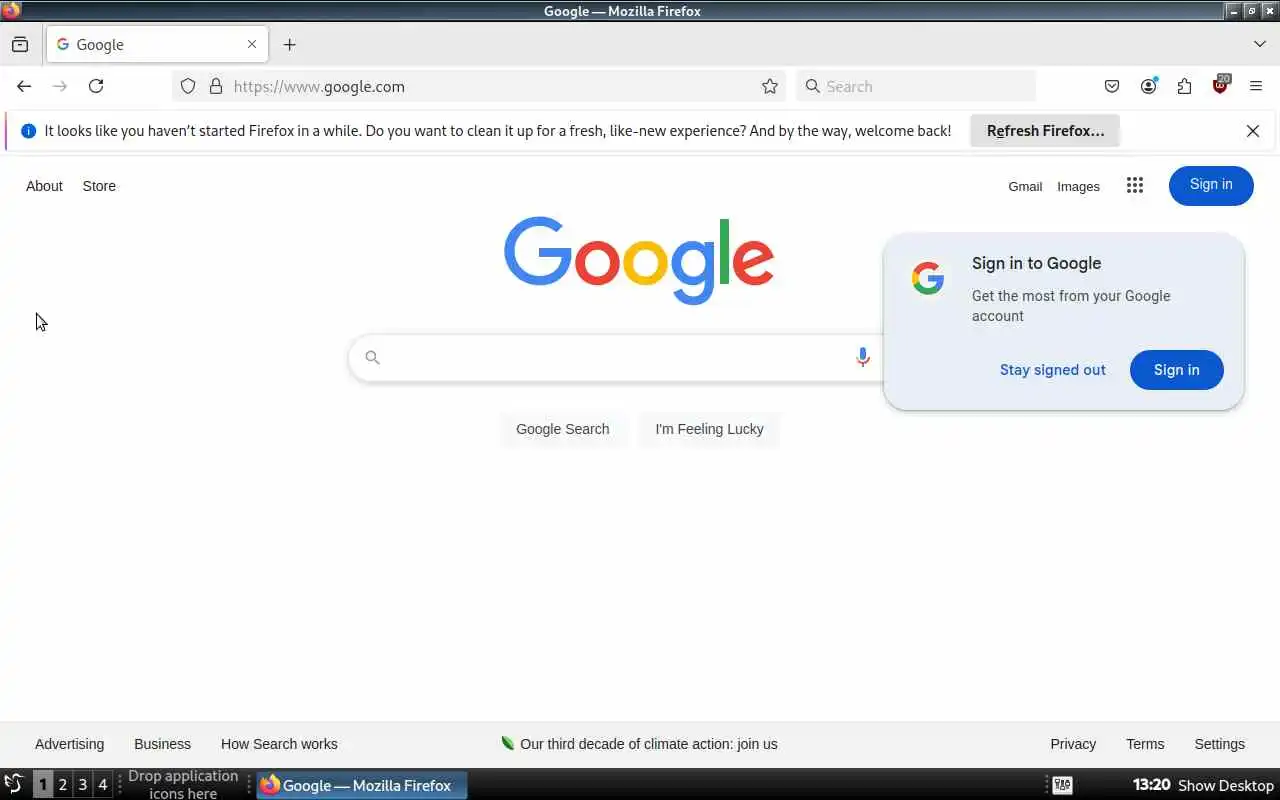Go forward one page
The width and height of the screenshot is (1280, 800).
pyautogui.click(x=60, y=86)
